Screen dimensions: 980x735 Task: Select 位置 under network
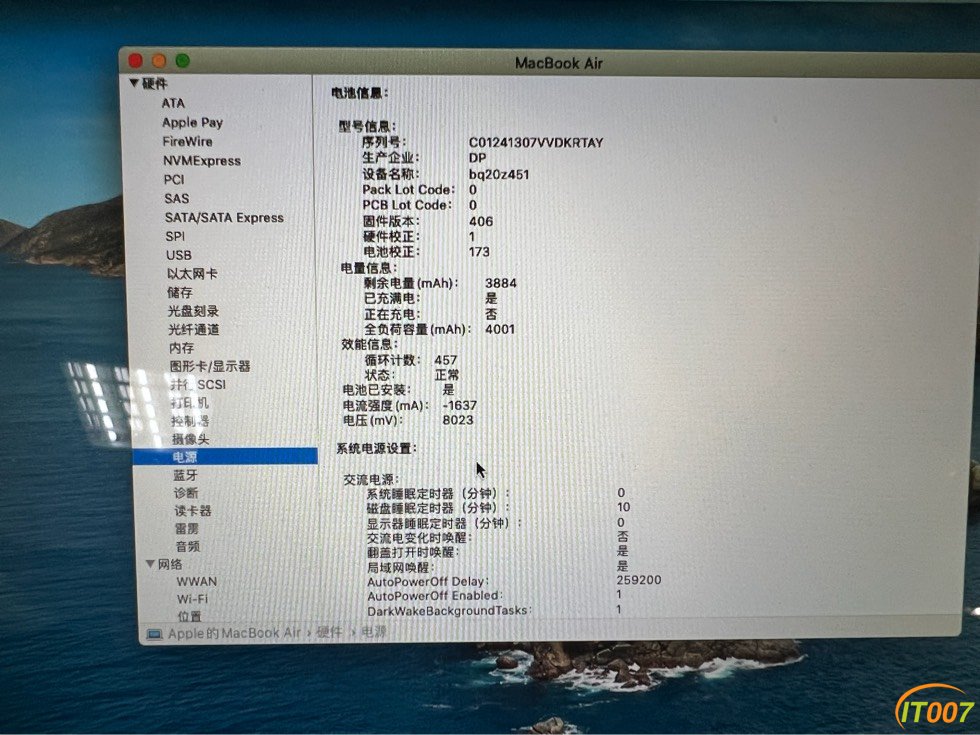click(x=189, y=616)
